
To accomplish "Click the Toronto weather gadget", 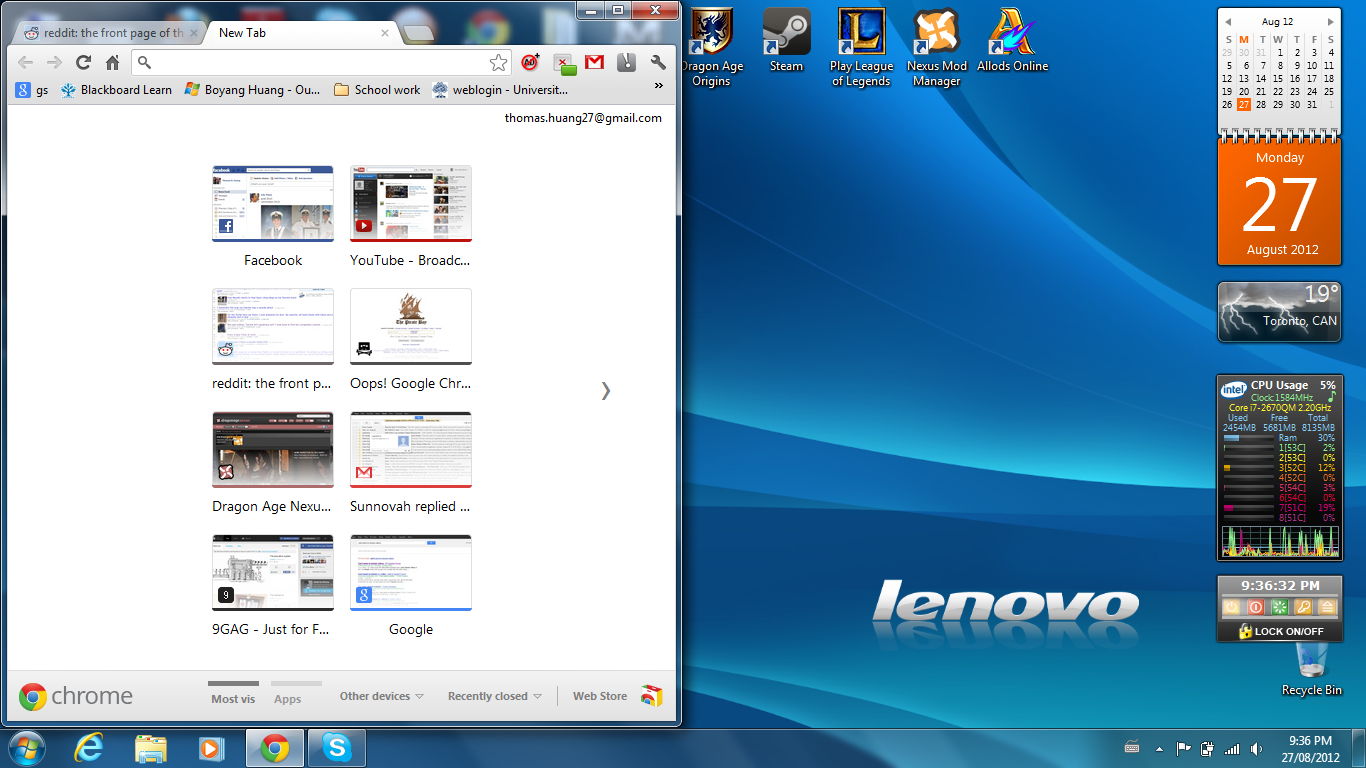I will coord(1280,312).
